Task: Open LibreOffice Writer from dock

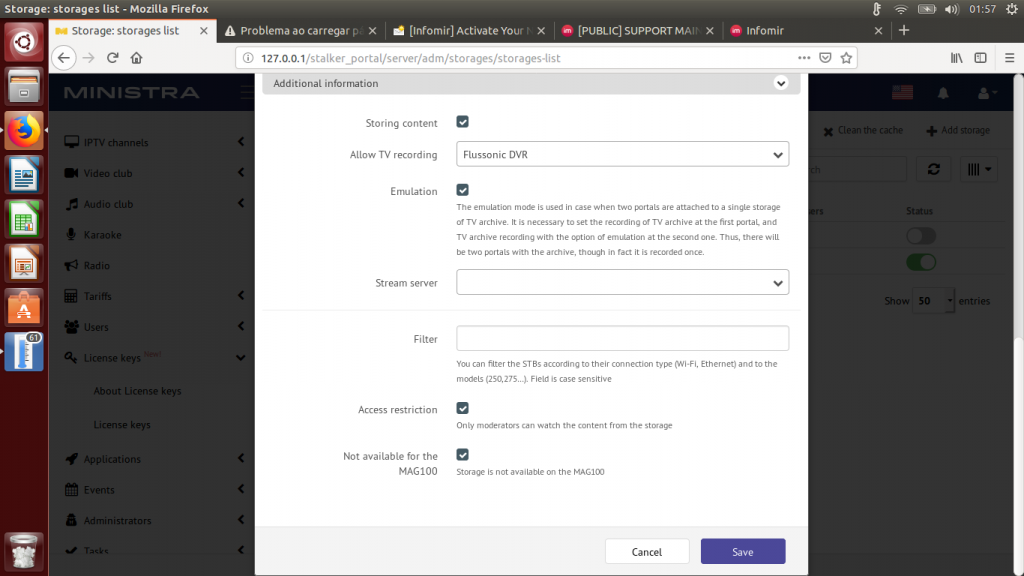Action: click(24, 175)
